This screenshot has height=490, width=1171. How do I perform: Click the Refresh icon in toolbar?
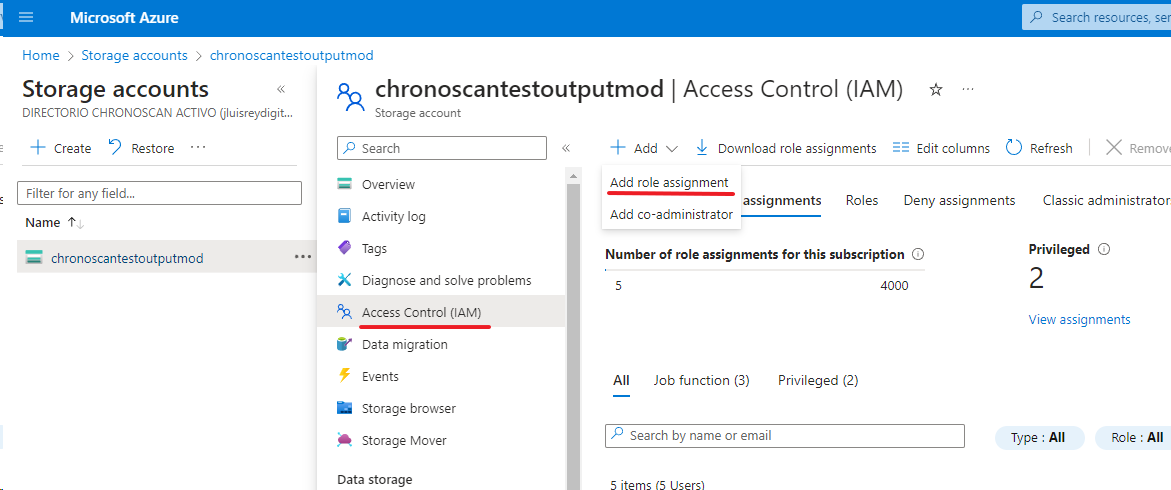pyautogui.click(x=1014, y=148)
